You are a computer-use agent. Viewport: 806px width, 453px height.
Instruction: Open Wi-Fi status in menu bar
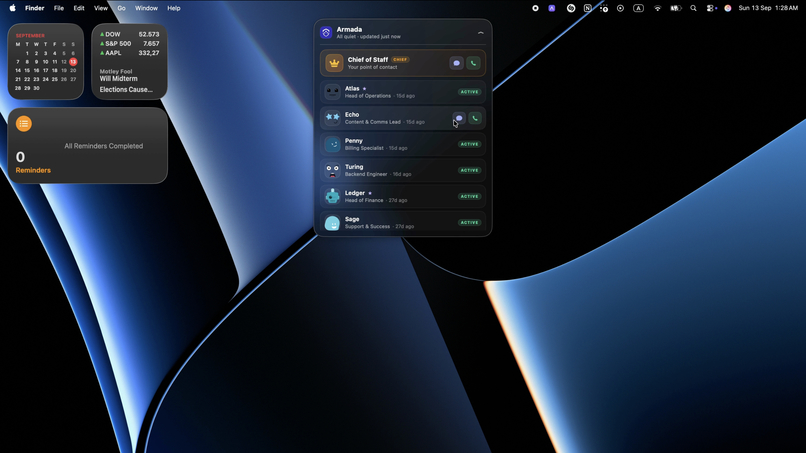pyautogui.click(x=657, y=8)
